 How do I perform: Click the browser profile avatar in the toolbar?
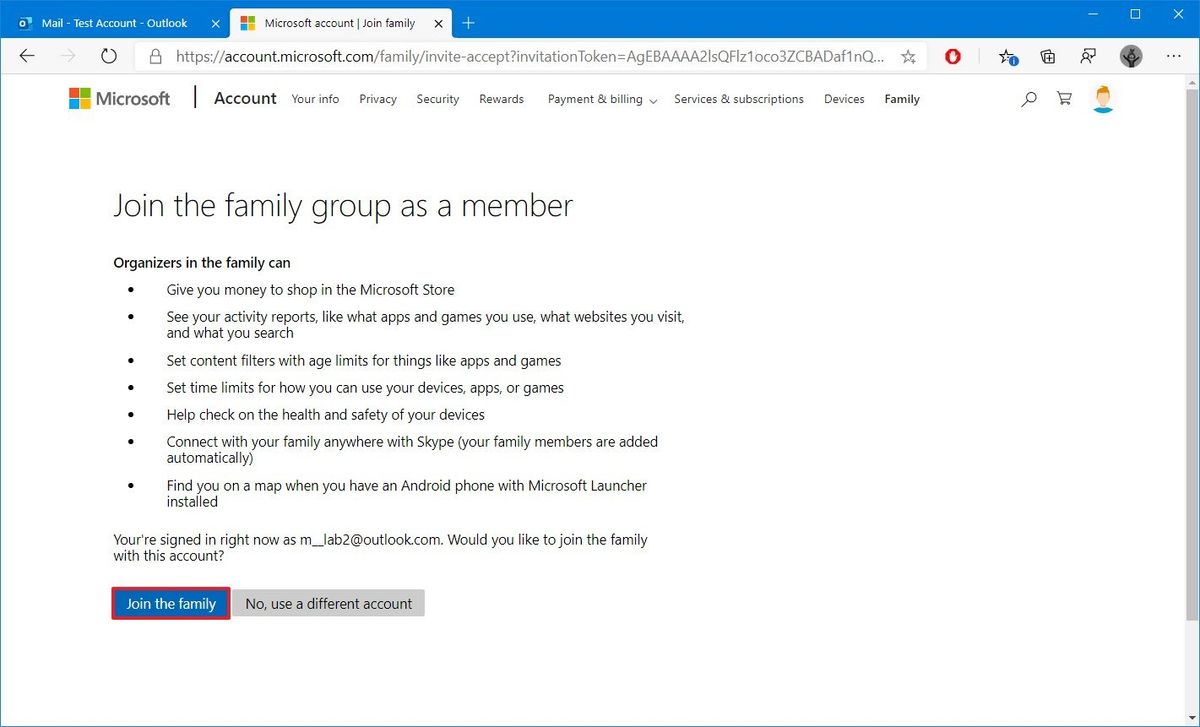tap(1131, 57)
